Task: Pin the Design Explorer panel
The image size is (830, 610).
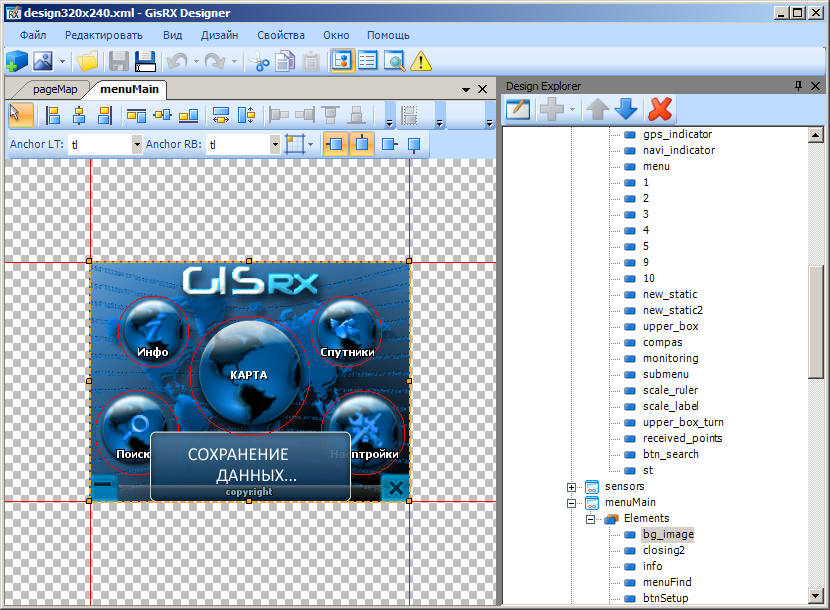Action: 798,86
